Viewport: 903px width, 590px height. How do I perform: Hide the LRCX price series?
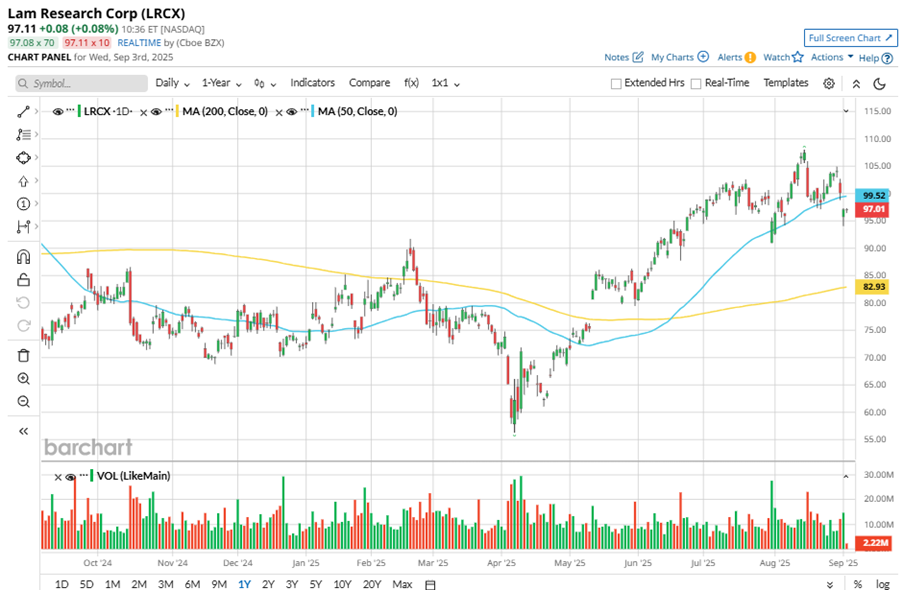click(x=58, y=112)
